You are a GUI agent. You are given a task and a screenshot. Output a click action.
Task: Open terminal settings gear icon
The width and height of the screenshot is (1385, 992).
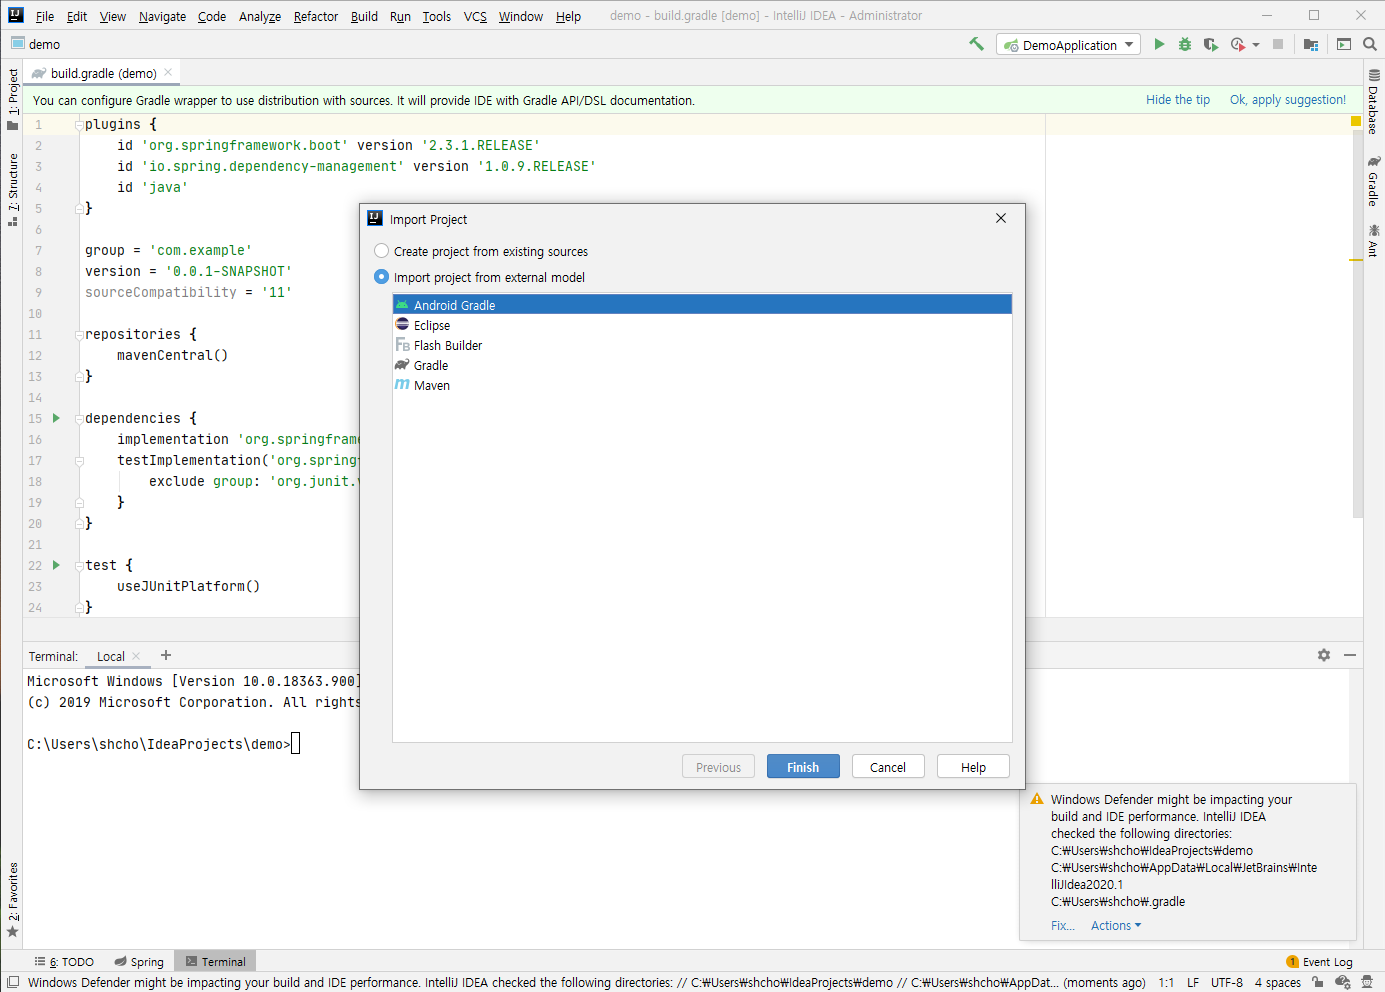(x=1324, y=655)
